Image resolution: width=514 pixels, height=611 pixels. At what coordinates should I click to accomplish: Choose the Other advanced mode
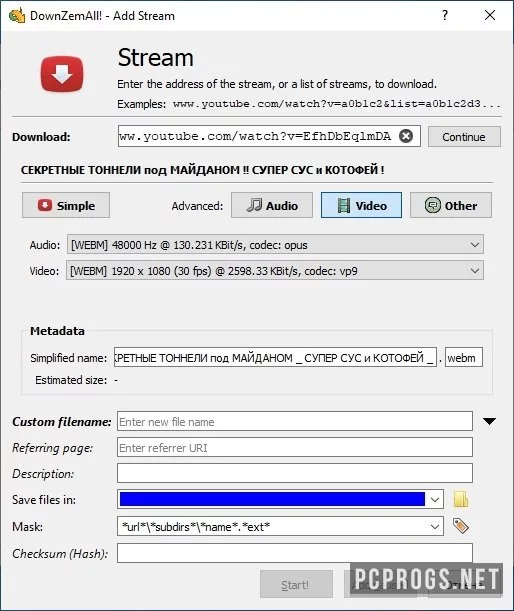click(x=451, y=205)
